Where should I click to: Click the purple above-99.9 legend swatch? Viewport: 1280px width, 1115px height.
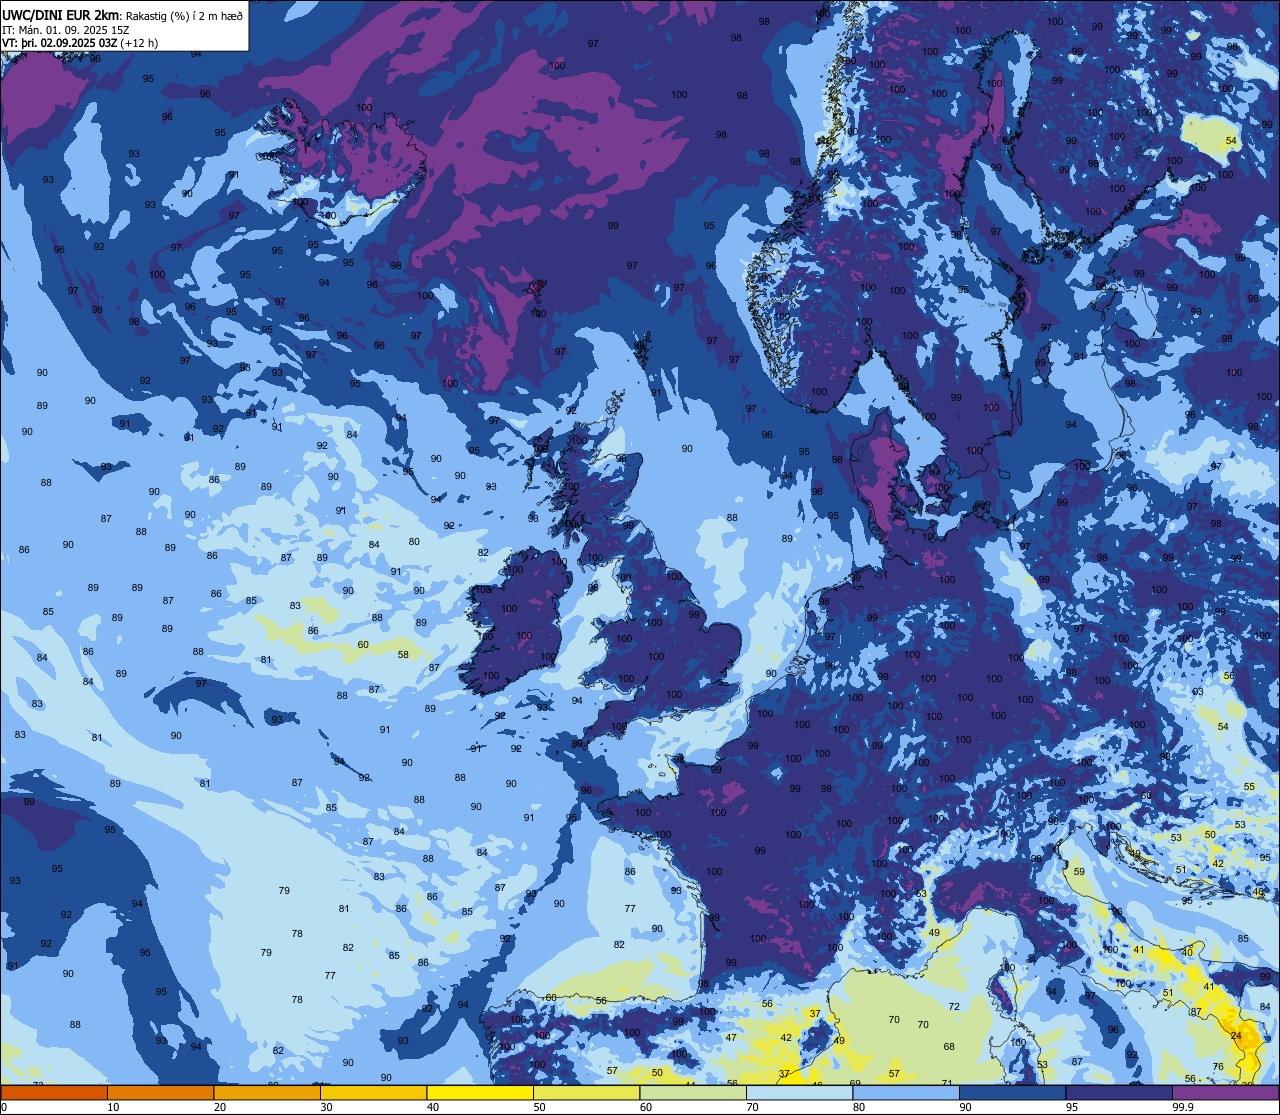coord(1225,1092)
